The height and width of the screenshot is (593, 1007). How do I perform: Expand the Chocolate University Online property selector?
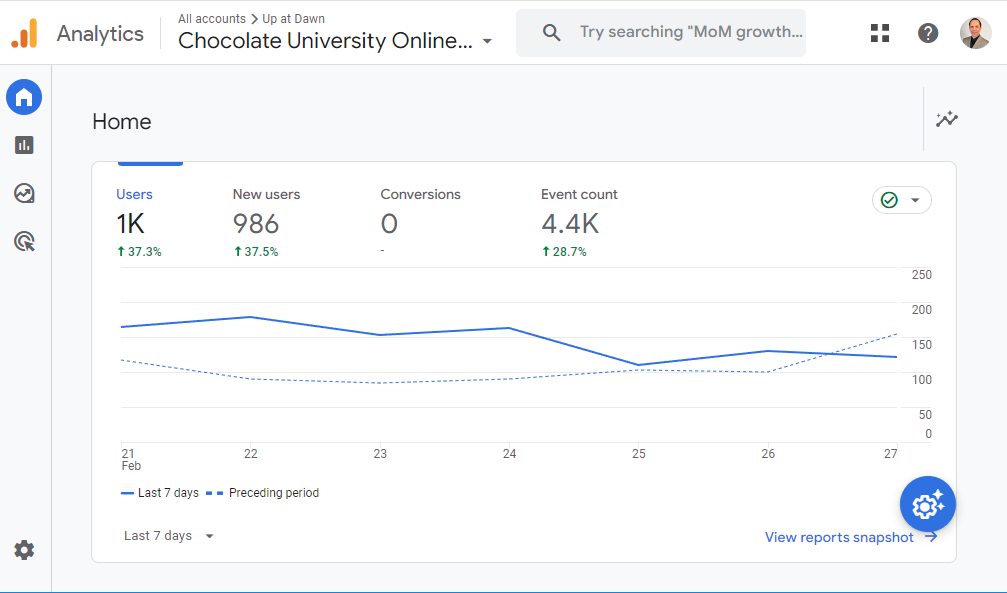(x=335, y=41)
